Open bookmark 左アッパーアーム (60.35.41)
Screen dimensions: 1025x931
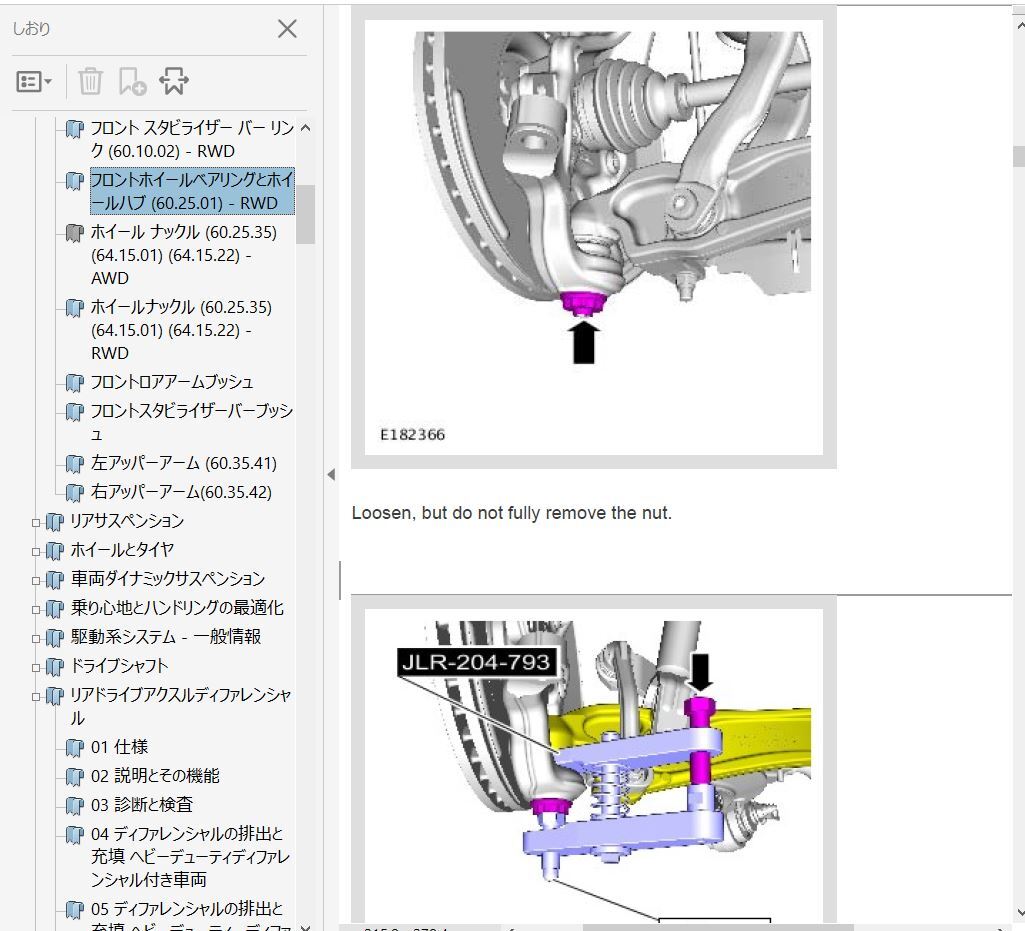tap(184, 463)
